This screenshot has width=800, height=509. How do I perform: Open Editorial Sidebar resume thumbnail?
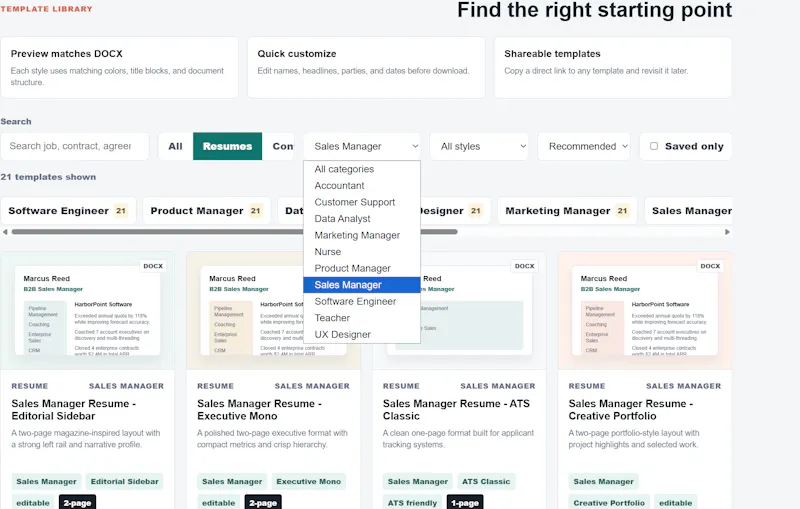[x=87, y=311]
